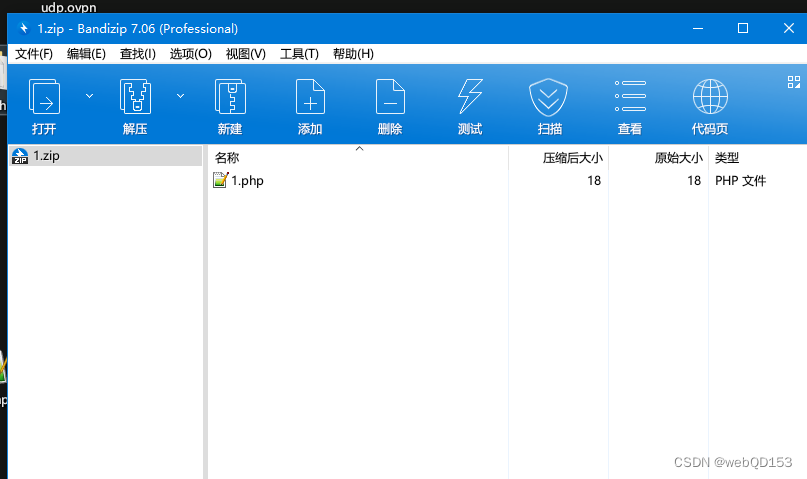The height and width of the screenshot is (479, 807).
Task: Click the New archive (新建) icon
Action: 230,97
